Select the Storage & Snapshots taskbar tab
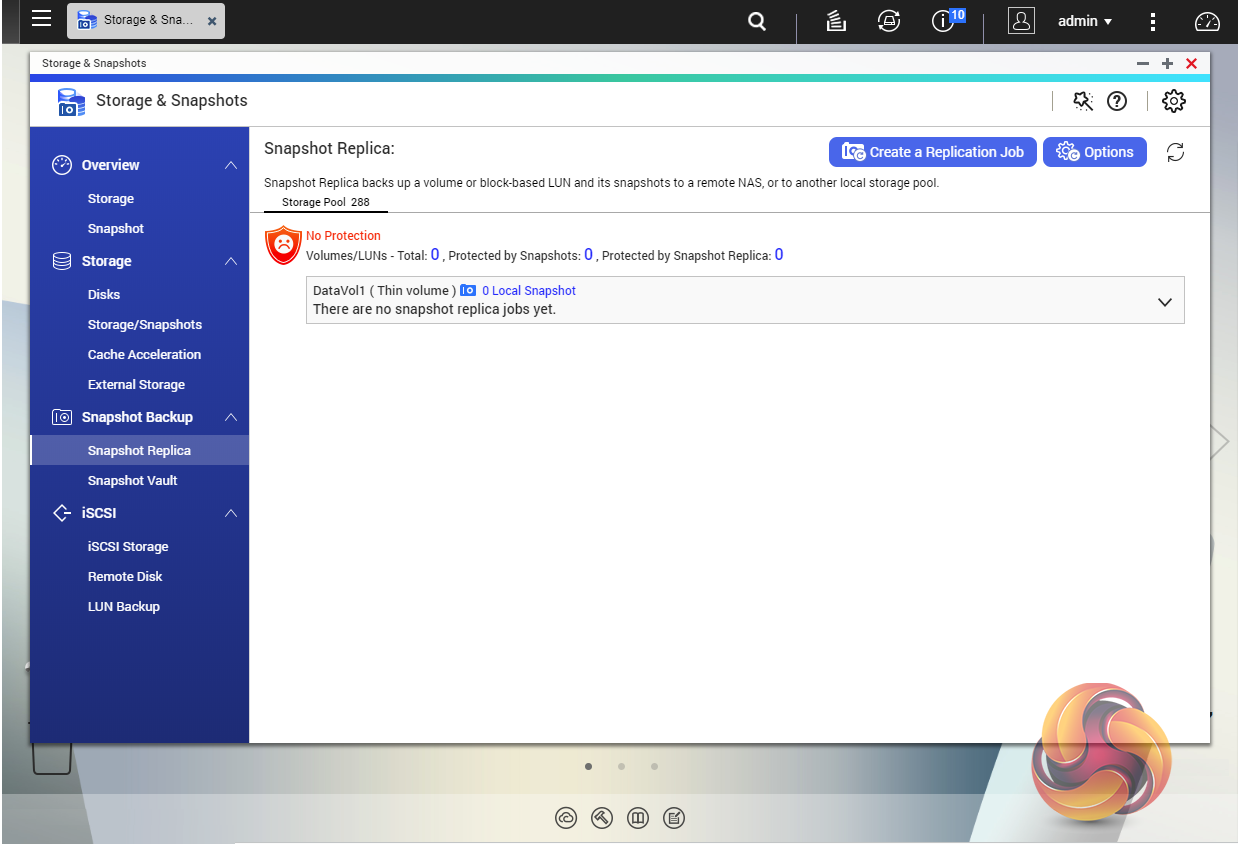Screen dimensions: 1240x844 point(145,21)
